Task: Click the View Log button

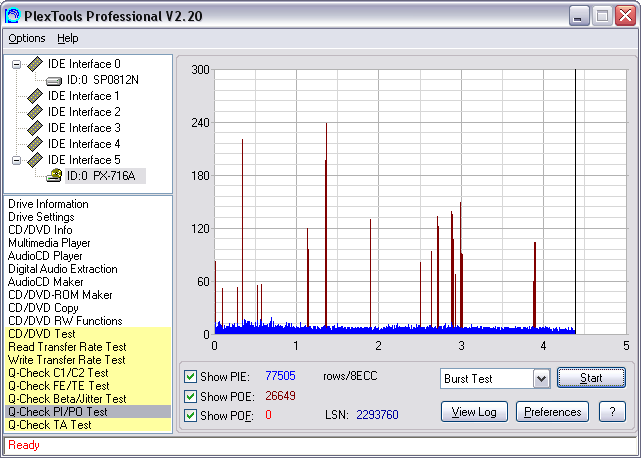Action: 474,412
